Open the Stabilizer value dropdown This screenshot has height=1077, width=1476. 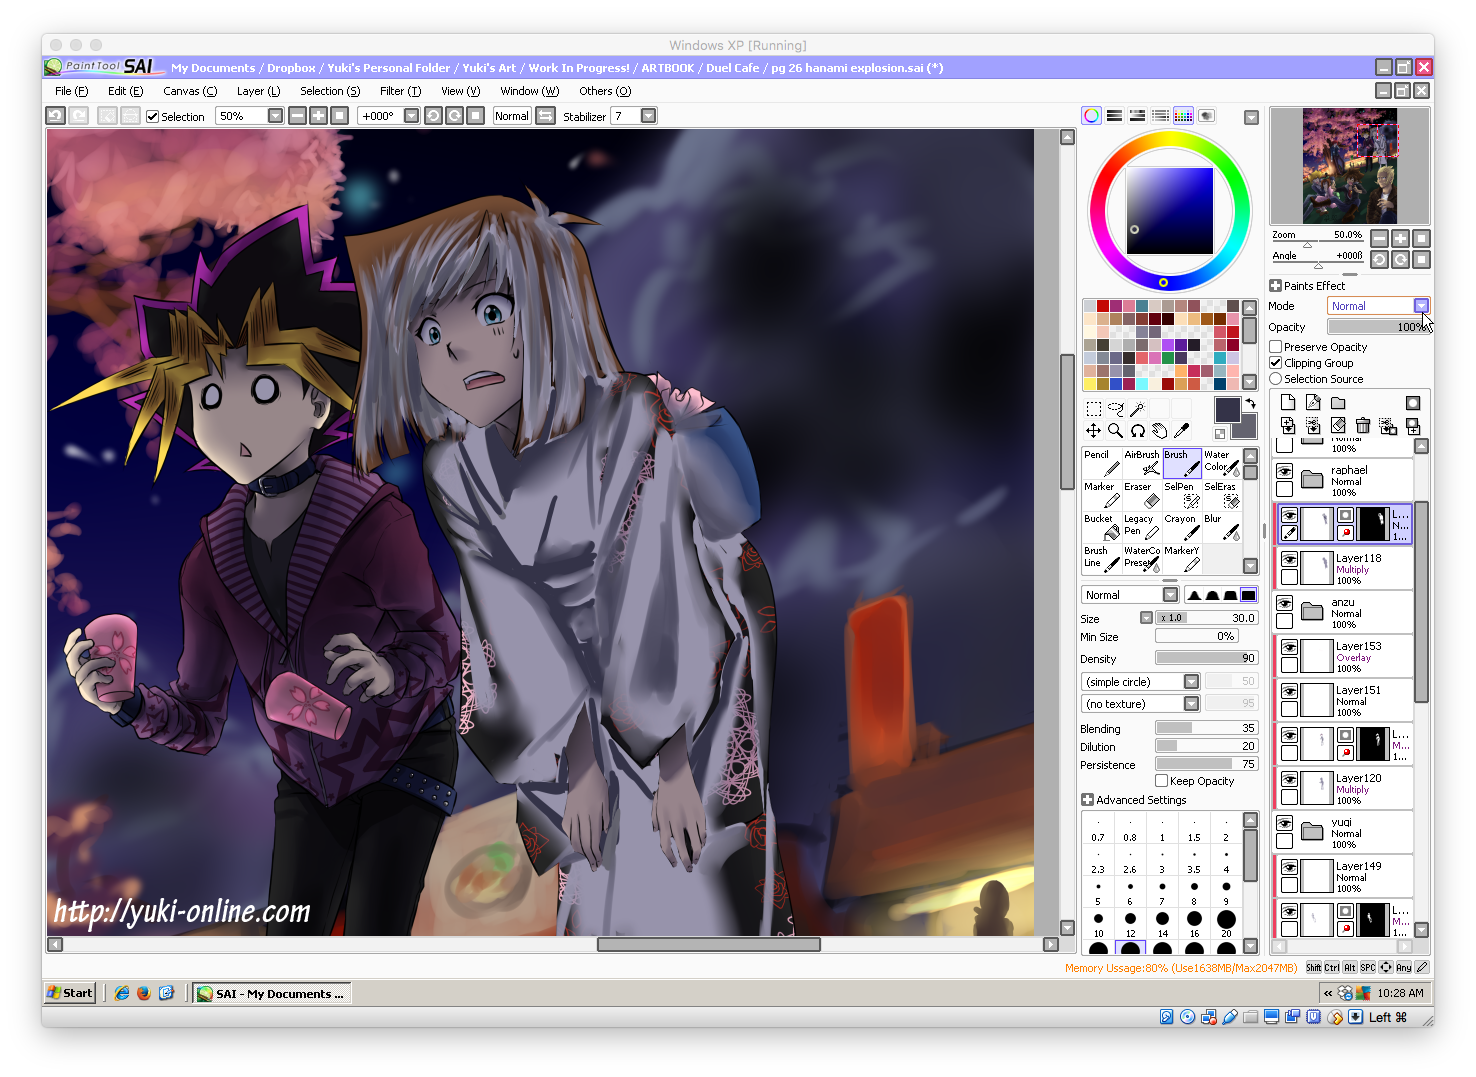(x=649, y=116)
